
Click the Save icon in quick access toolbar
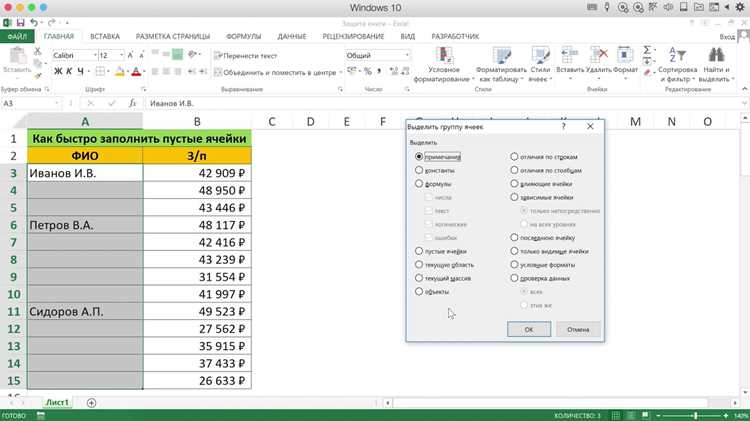point(20,22)
